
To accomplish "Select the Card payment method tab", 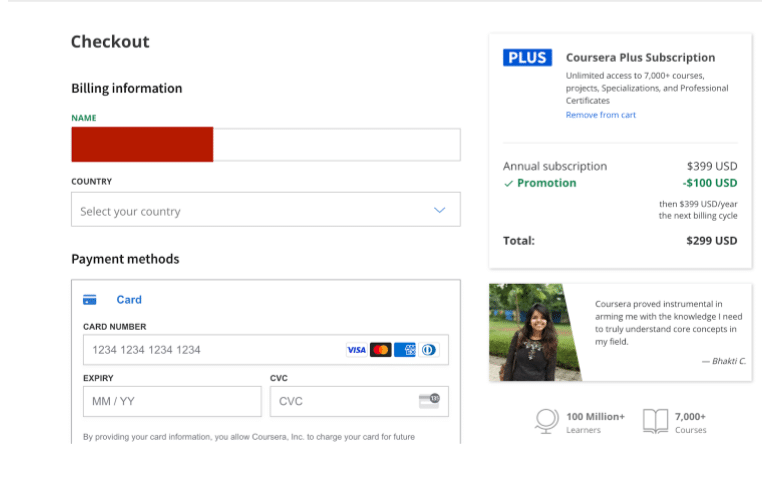I will pyautogui.click(x=129, y=300).
